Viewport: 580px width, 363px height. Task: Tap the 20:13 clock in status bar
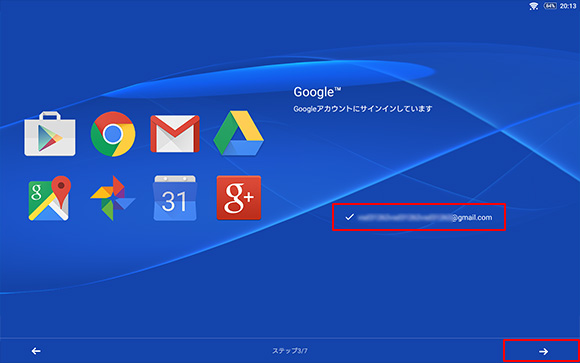tap(568, 6)
